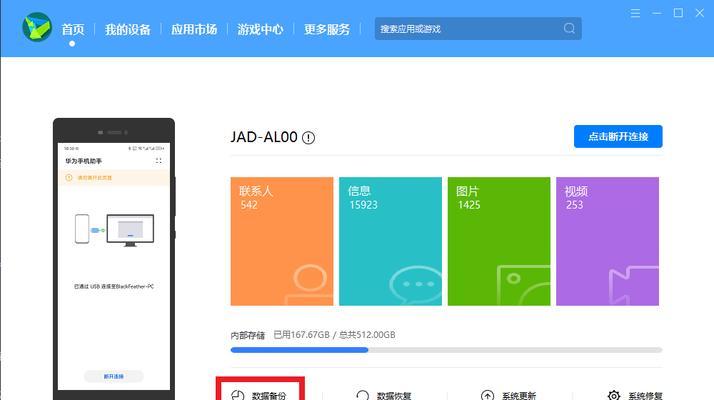Click the 数据恢复 restore icon
The width and height of the screenshot is (714, 400).
point(362,395)
